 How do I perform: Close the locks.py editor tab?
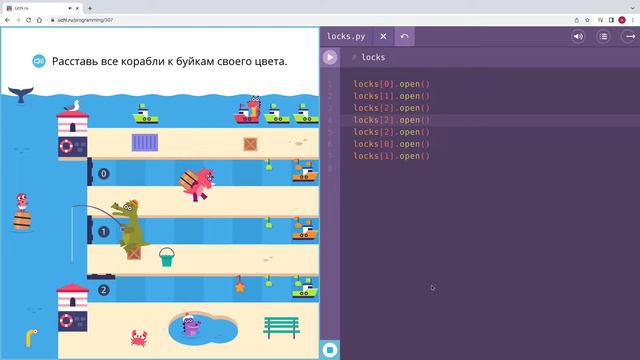tap(383, 36)
